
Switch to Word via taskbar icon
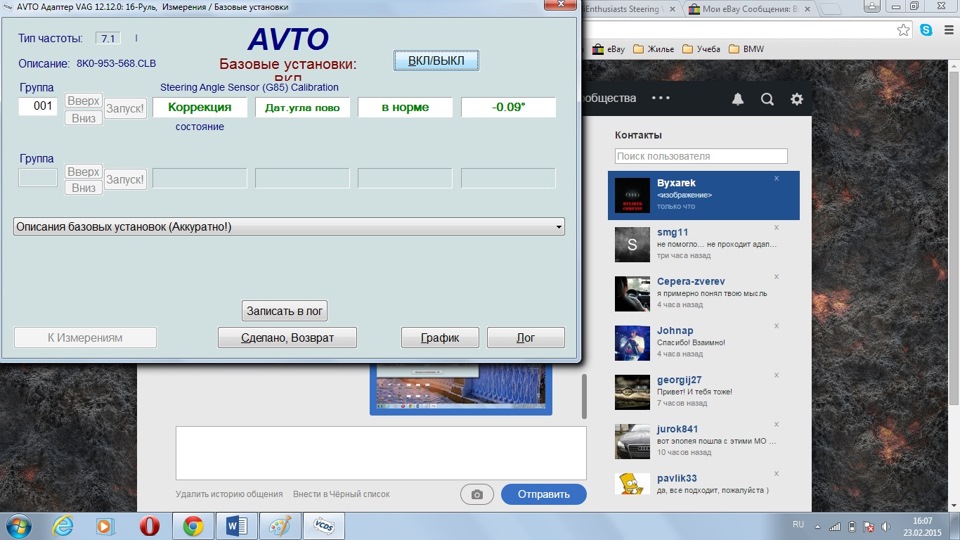(x=236, y=526)
